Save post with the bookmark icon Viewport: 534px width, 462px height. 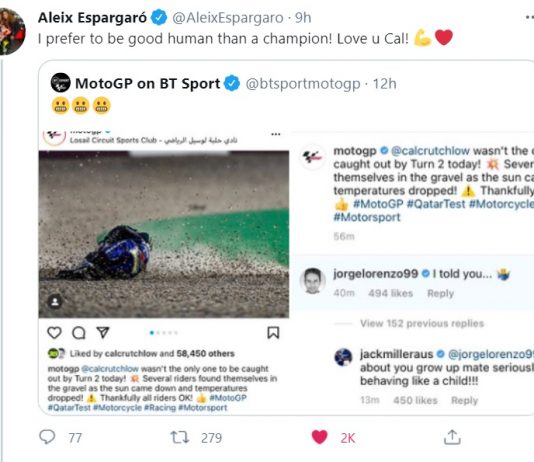point(273,333)
